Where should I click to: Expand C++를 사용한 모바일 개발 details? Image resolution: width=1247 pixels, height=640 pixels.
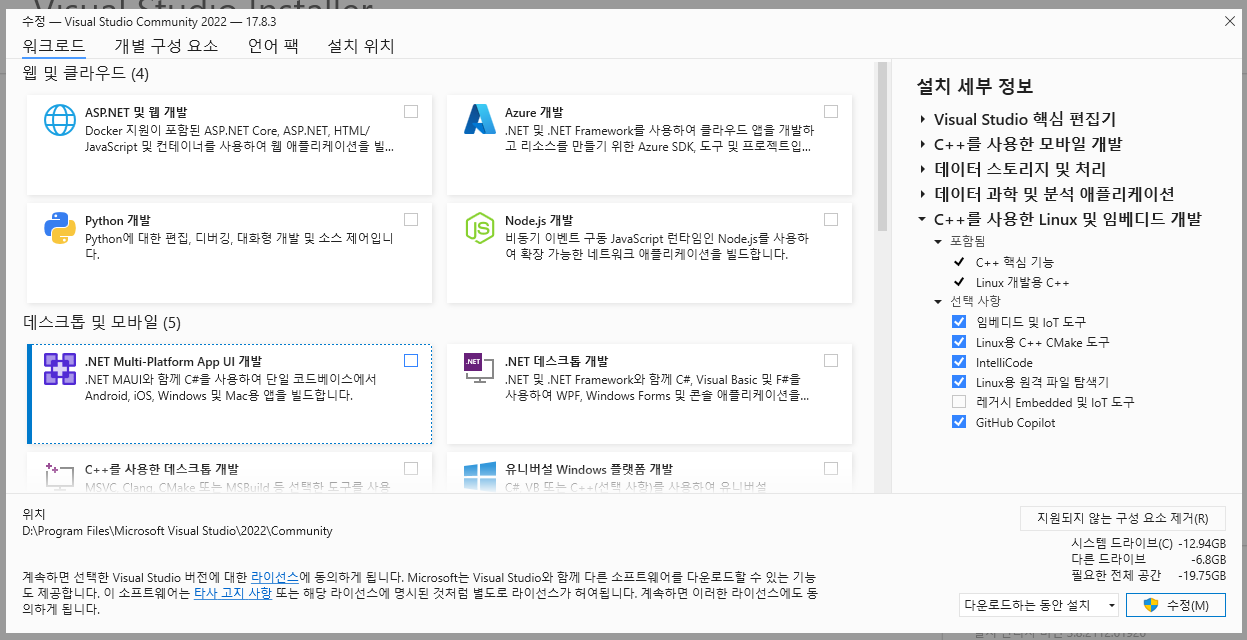coord(922,144)
